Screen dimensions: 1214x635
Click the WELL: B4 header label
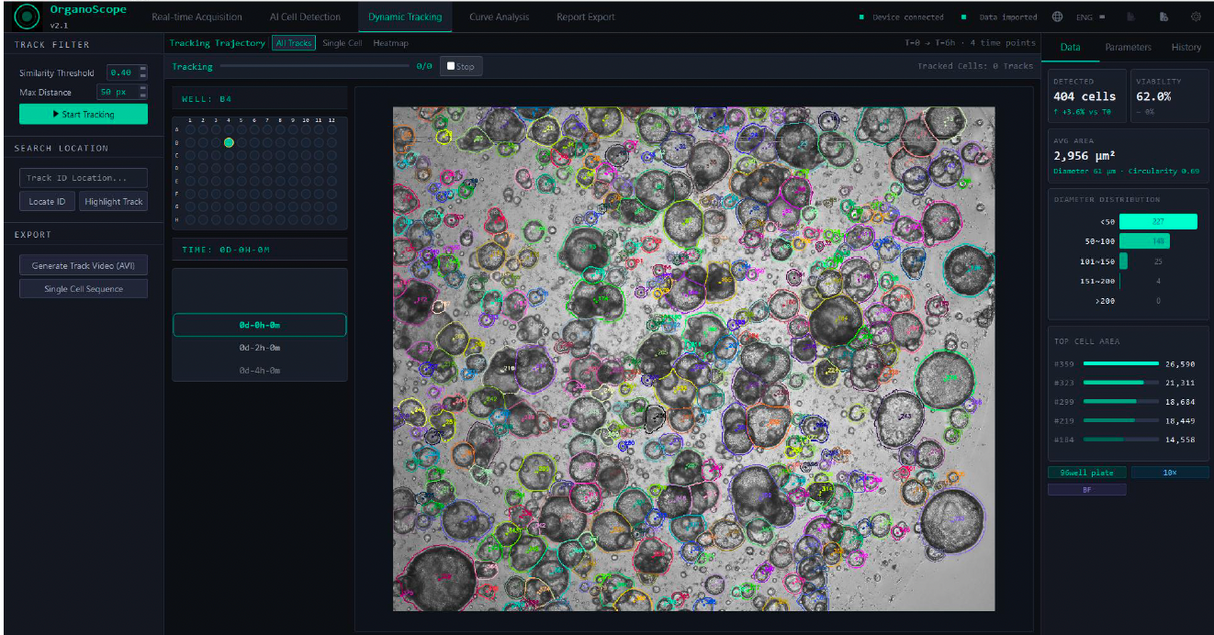[x=206, y=99]
